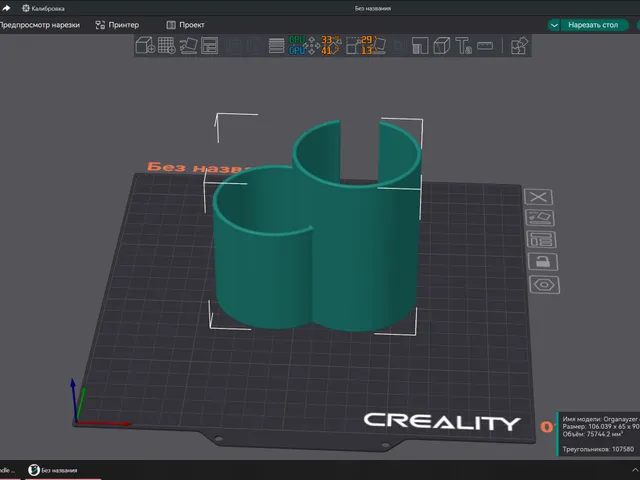
Task: Select the Support painting tool icon
Action: tap(420, 45)
